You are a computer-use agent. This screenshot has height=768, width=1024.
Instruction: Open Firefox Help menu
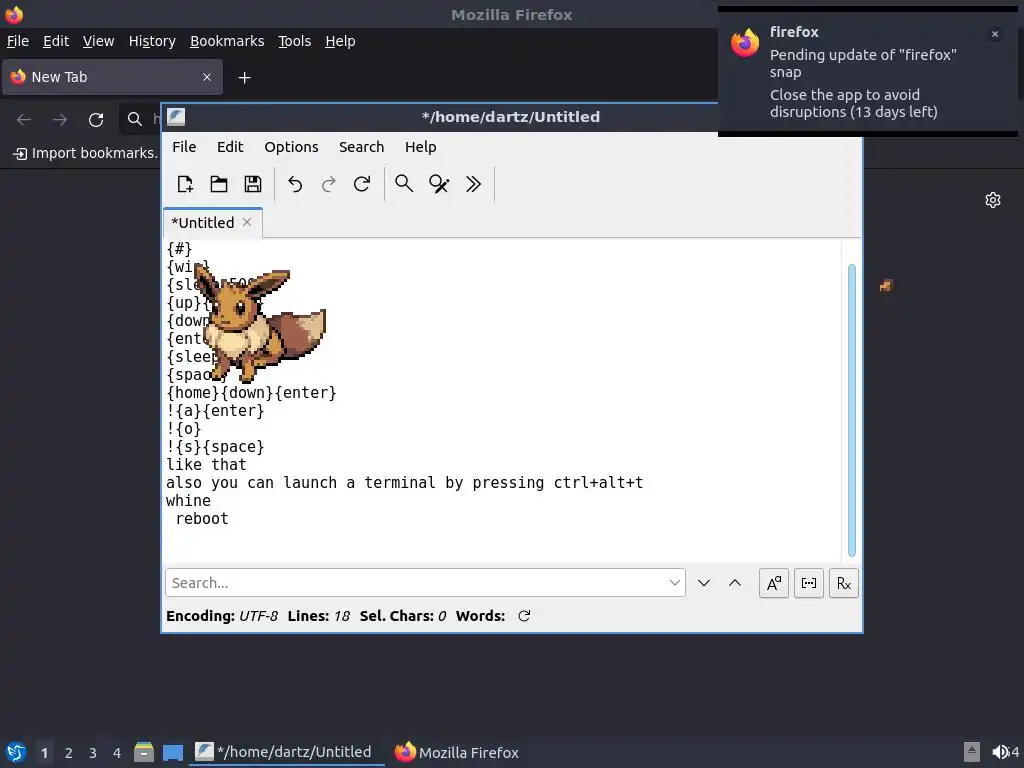tap(340, 41)
